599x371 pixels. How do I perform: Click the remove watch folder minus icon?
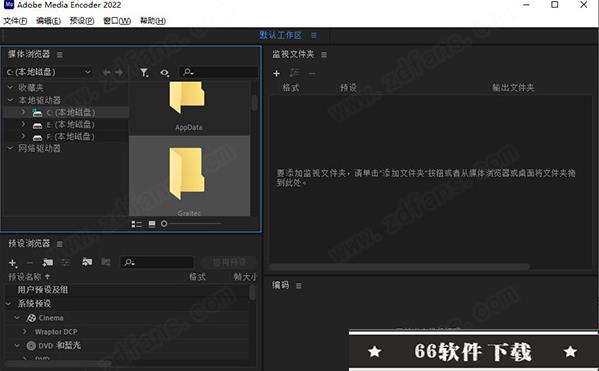312,73
